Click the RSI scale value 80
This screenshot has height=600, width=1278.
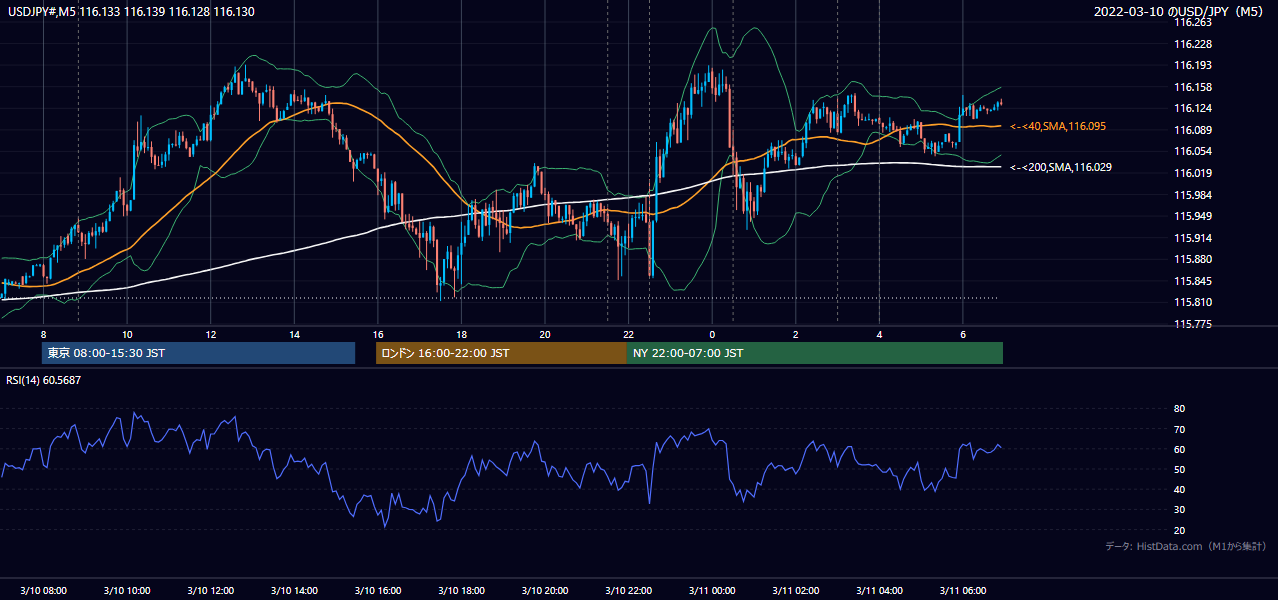(1179, 409)
